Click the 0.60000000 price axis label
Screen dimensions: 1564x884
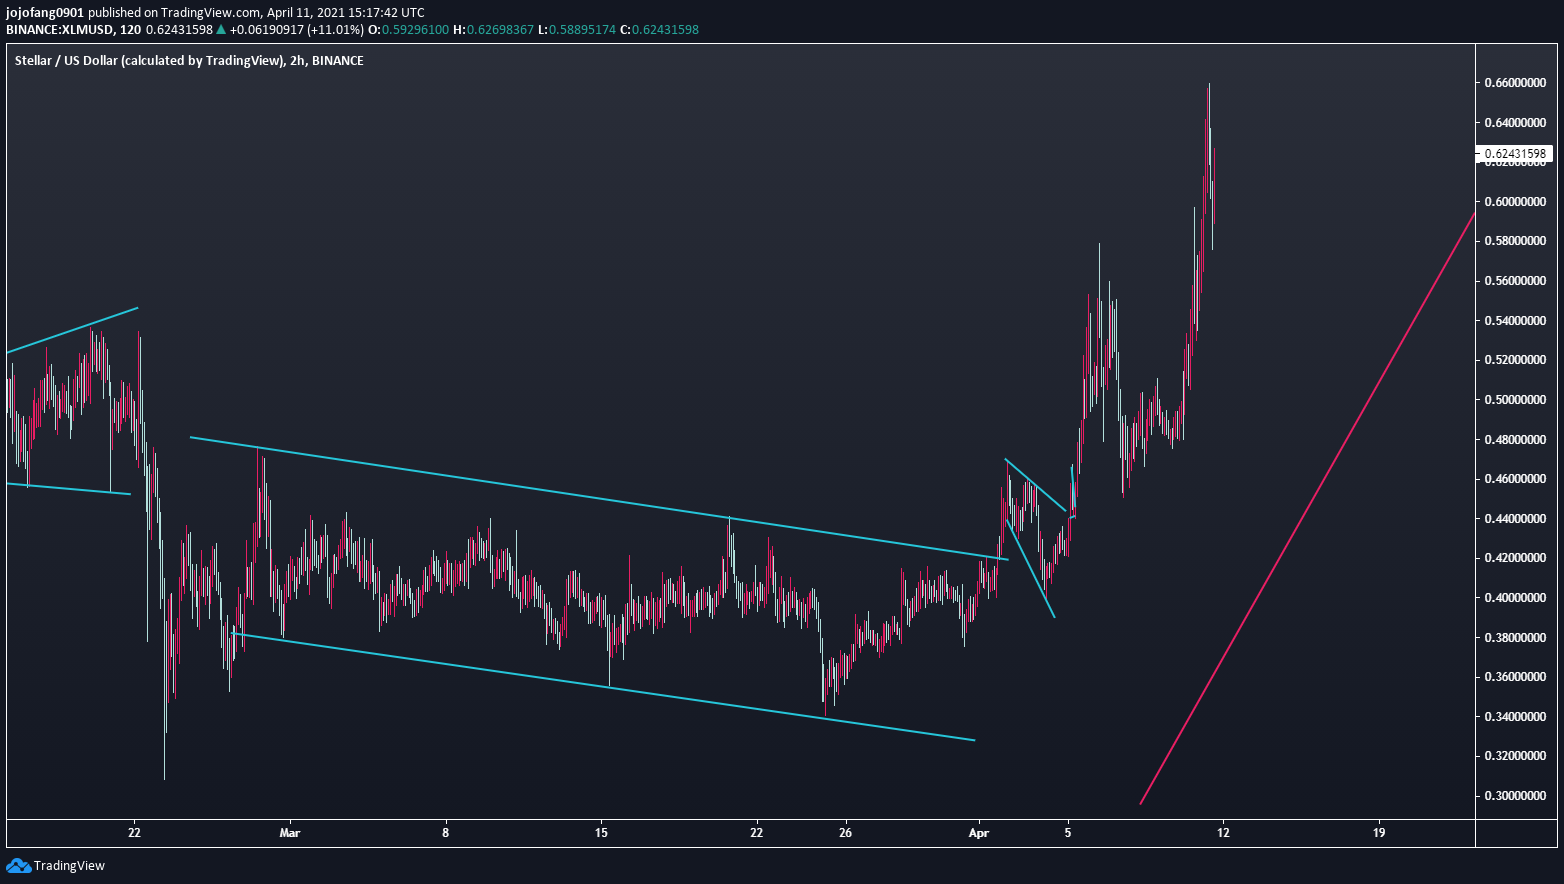[1515, 202]
